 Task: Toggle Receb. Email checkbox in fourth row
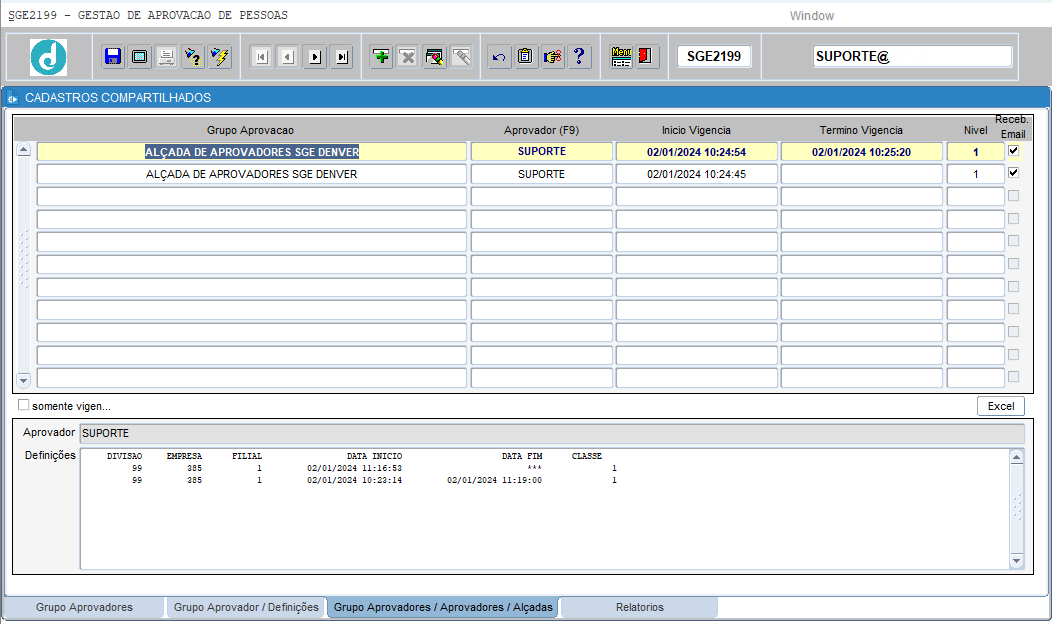(1013, 219)
